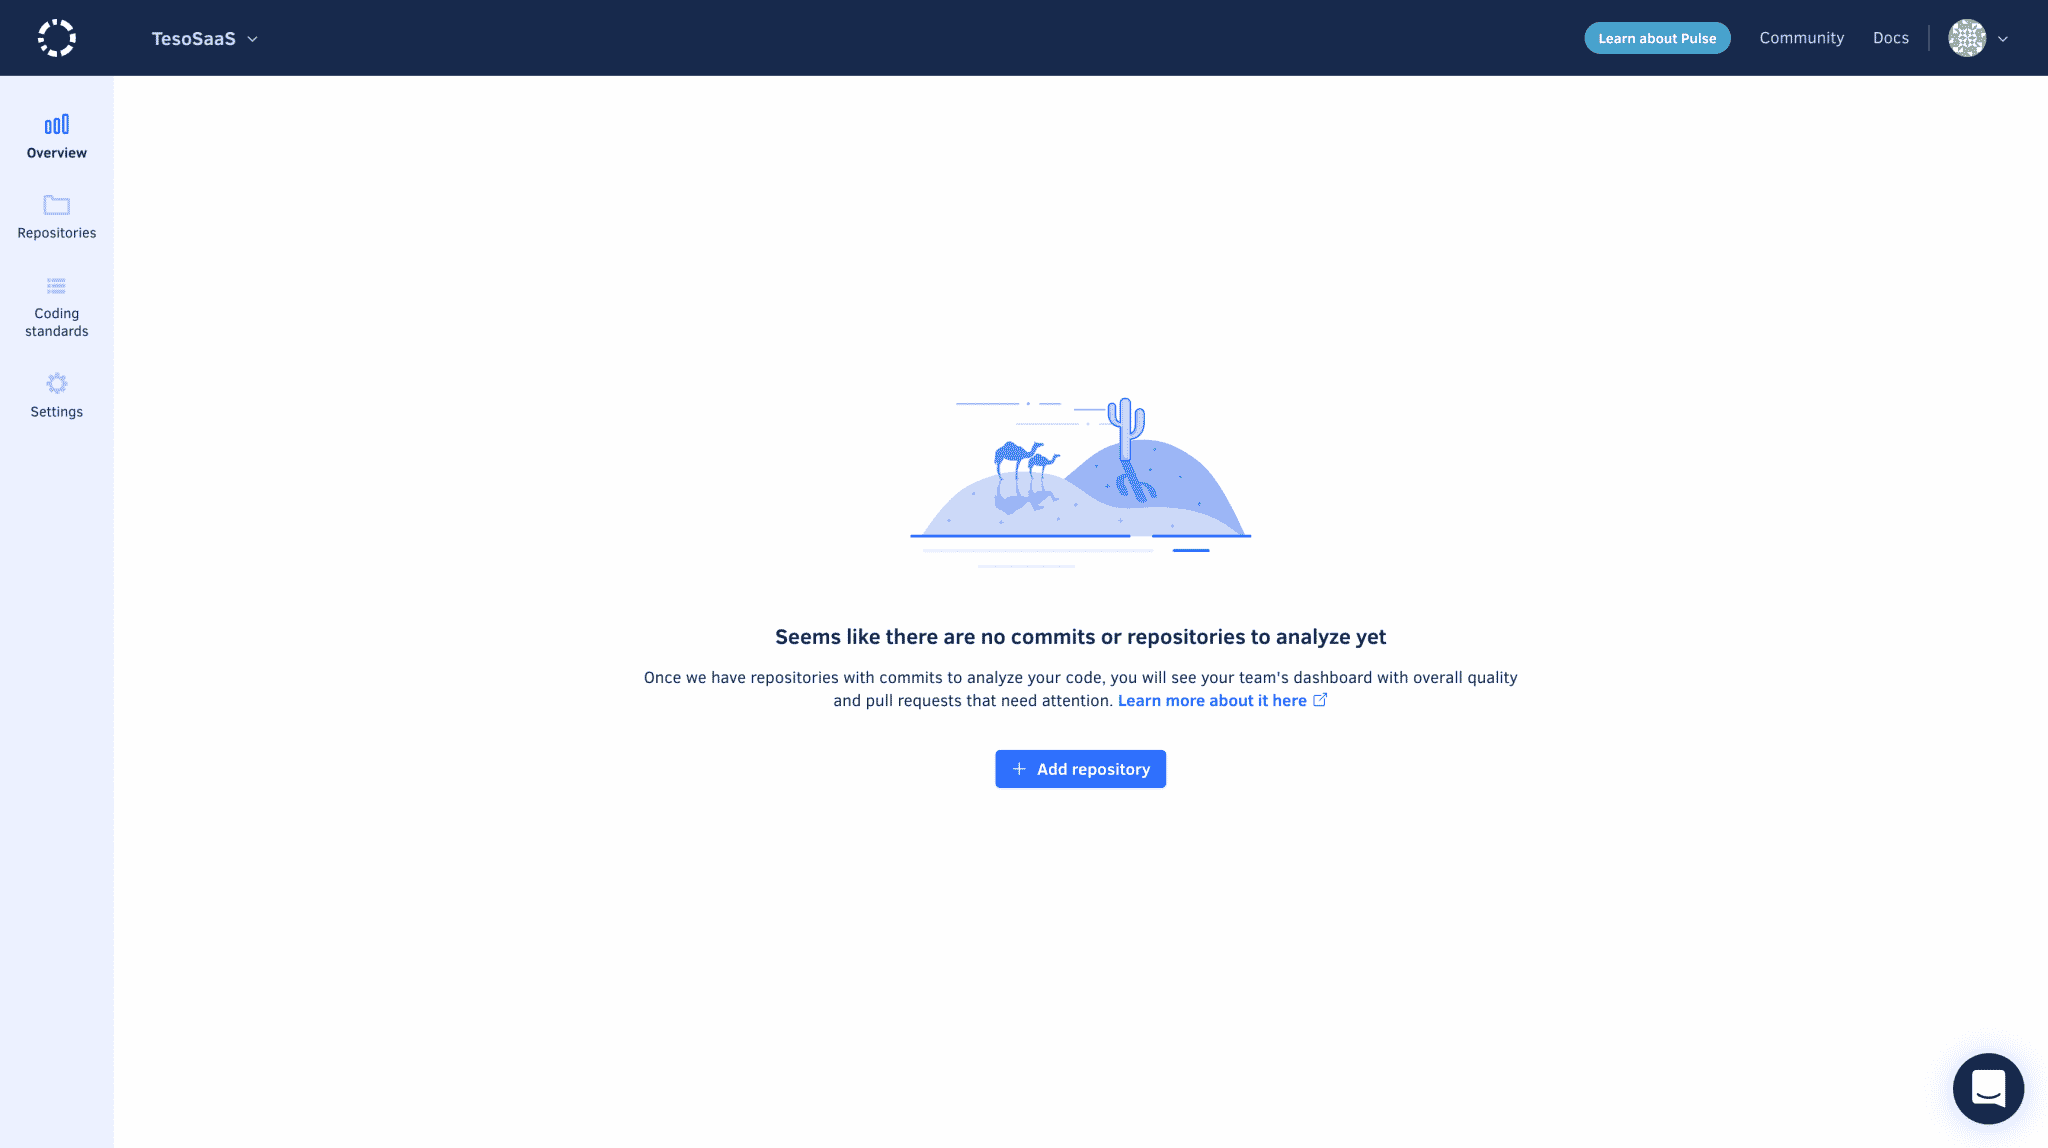Expand the TesoSaaS organization dropdown
Viewport: 2048px width, 1148px height.
253,38
